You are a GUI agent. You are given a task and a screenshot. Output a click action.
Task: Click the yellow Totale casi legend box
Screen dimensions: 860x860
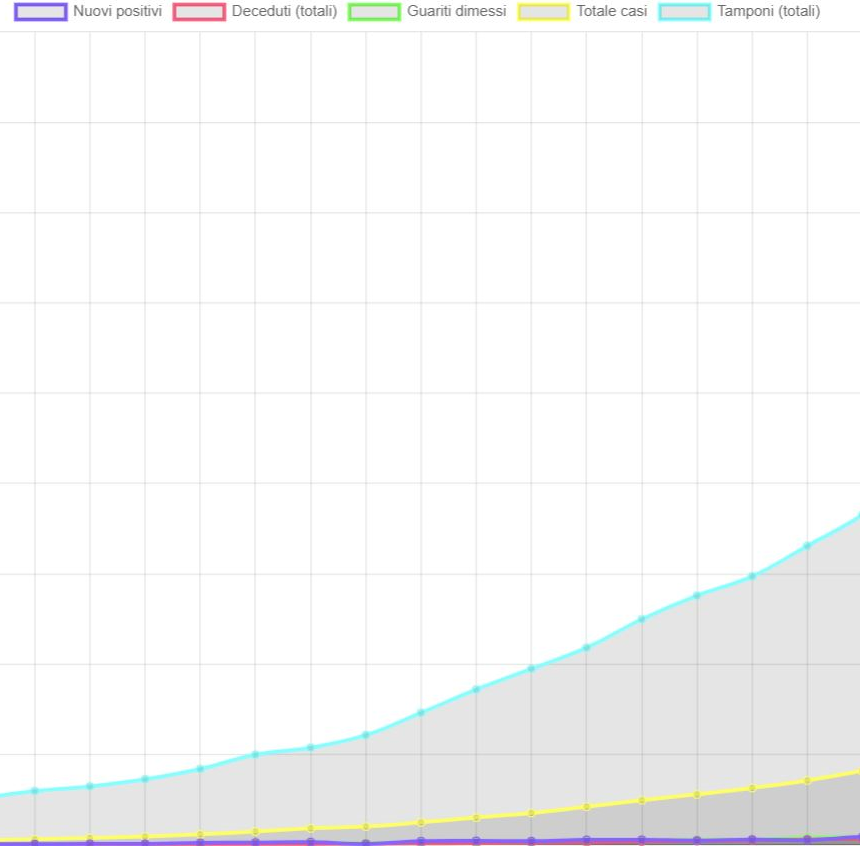tap(543, 12)
